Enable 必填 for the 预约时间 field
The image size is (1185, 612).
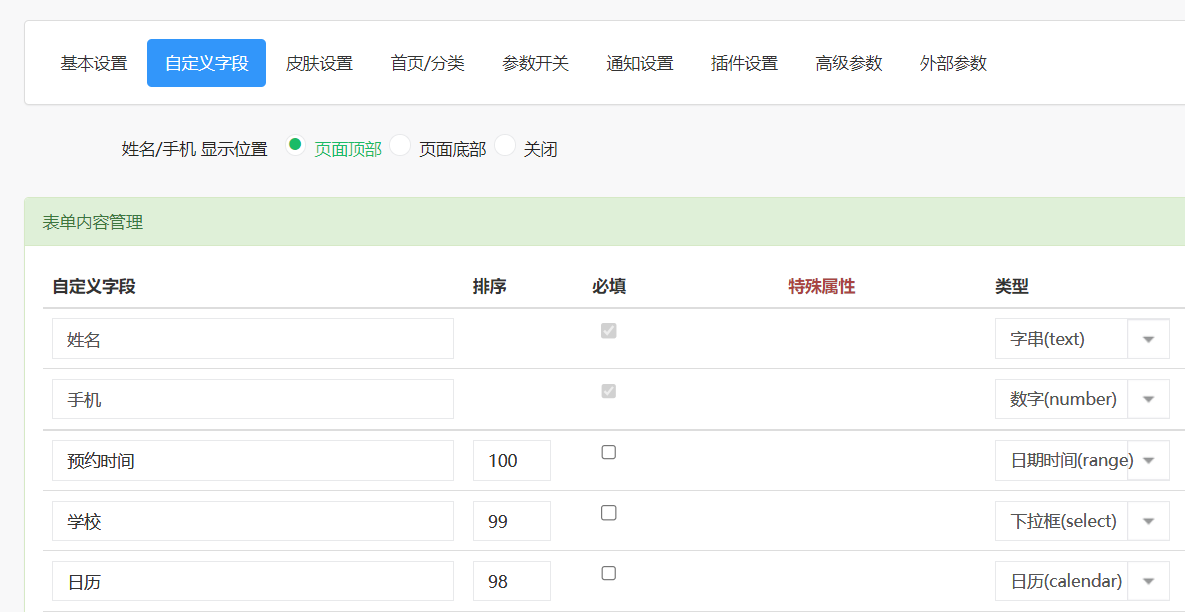click(x=608, y=452)
